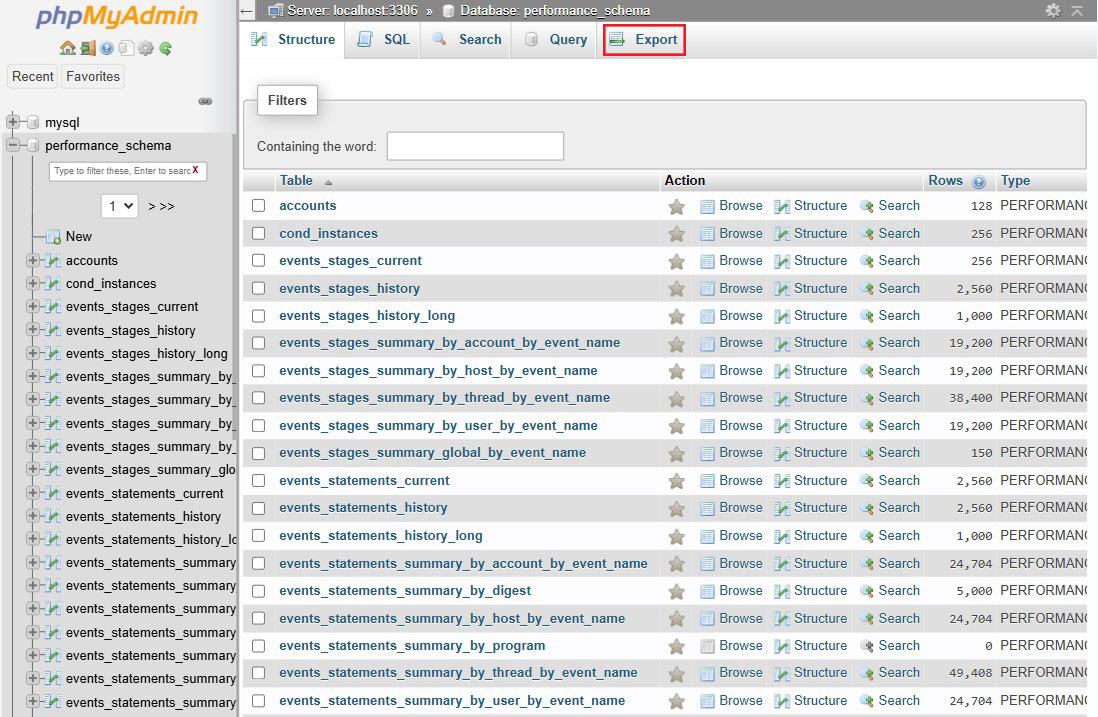1098x717 pixels.
Task: Open phpMyAdmin documentation question-mark icon
Action: (106, 48)
